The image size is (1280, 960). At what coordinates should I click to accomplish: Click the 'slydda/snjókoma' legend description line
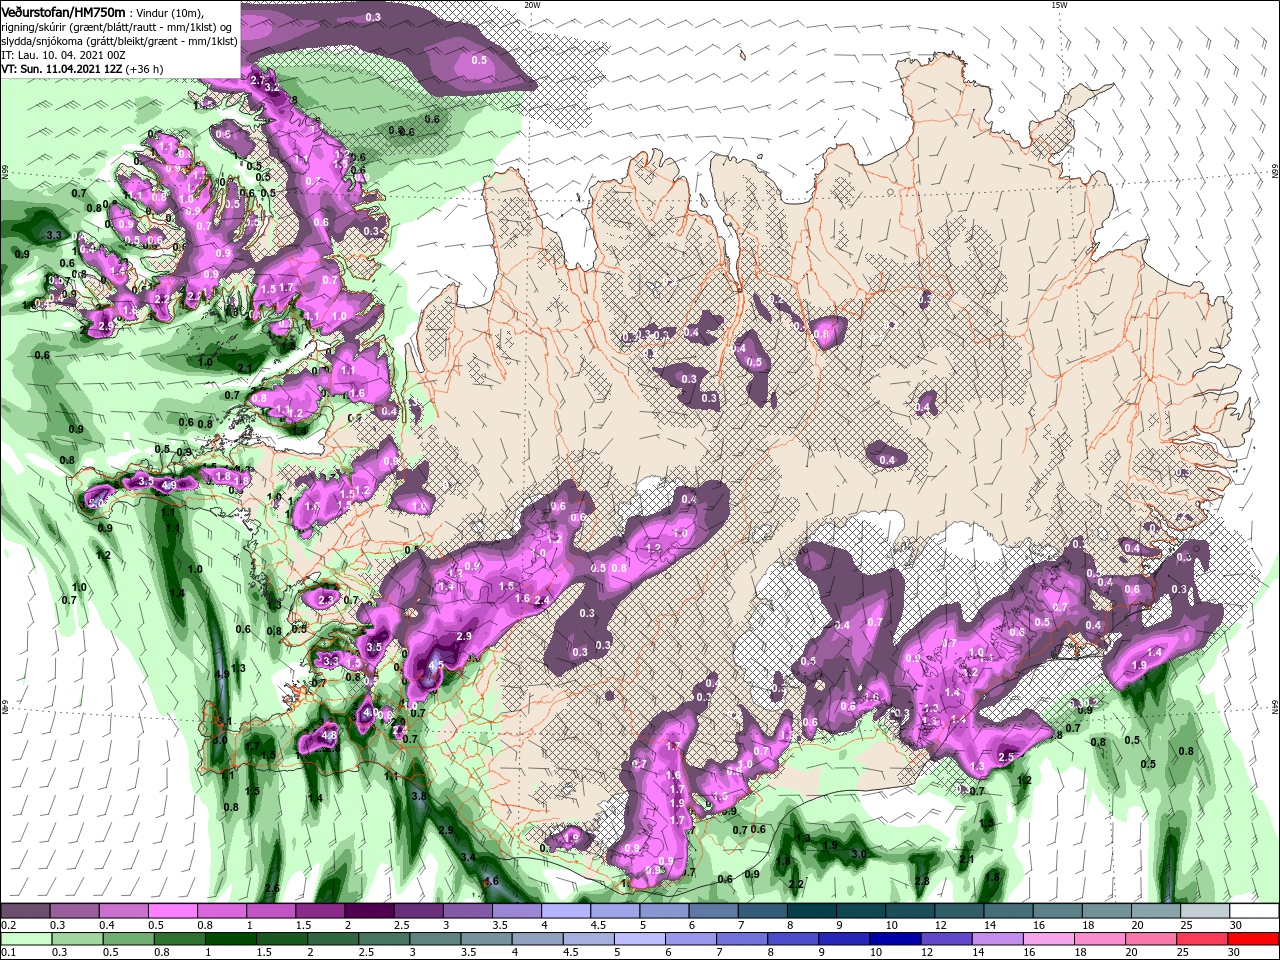(x=119, y=41)
